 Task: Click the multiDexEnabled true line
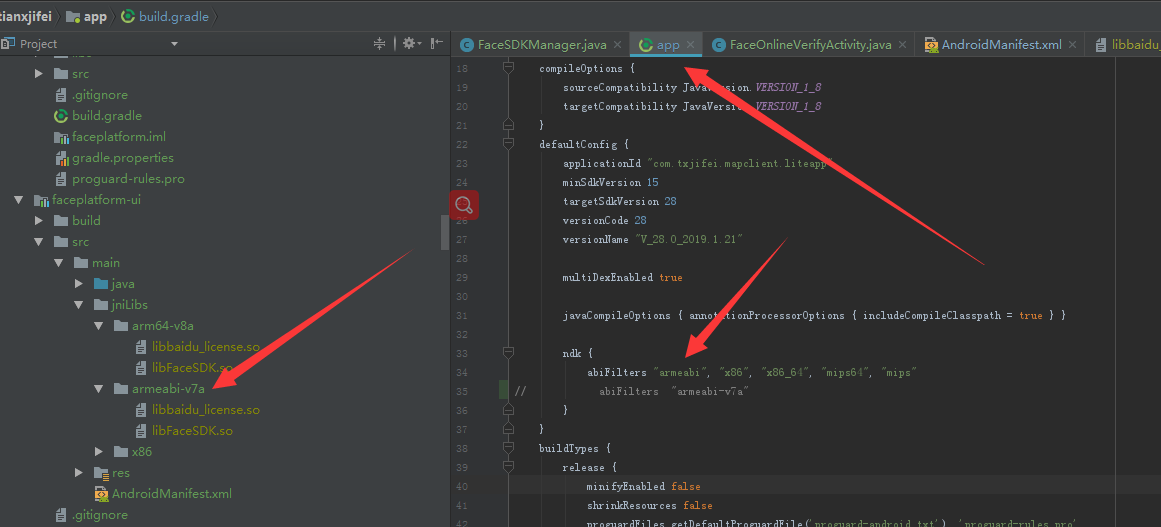click(x=622, y=278)
